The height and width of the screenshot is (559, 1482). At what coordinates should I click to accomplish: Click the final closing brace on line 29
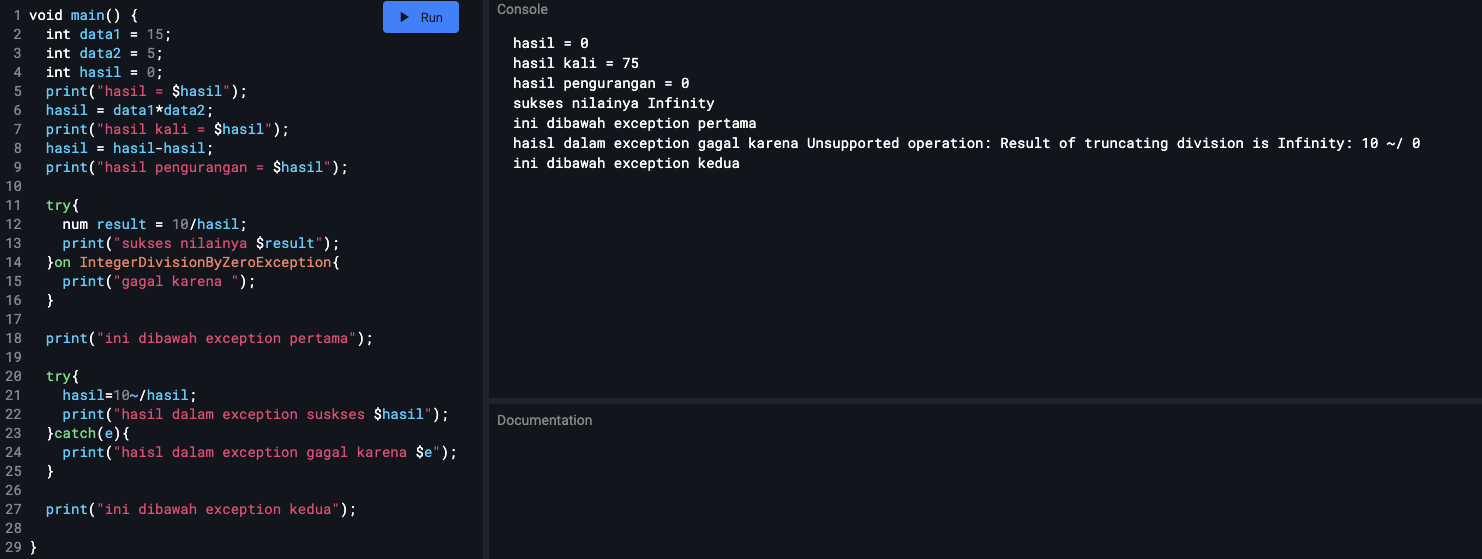point(33,547)
